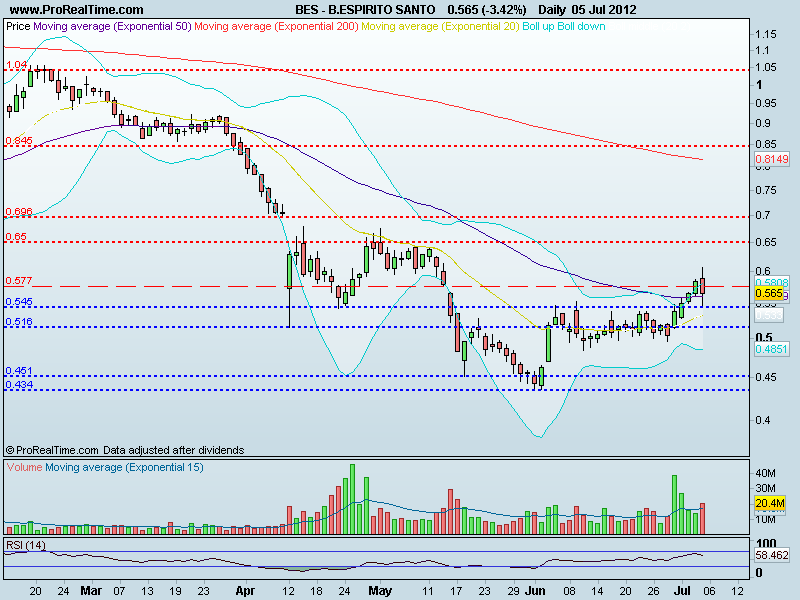
Task: Click the cyan 0.4851 lower Bollinger value tag
Action: coord(772,349)
